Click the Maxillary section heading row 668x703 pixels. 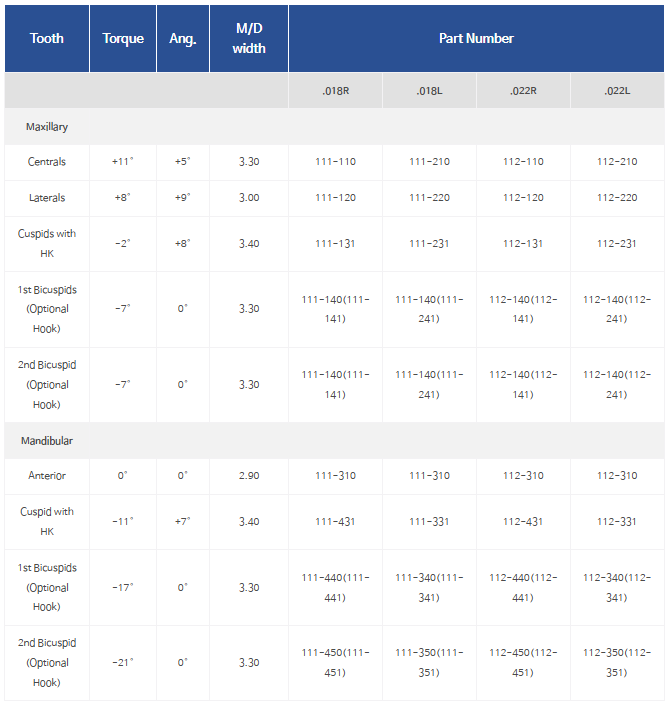pyautogui.click(x=47, y=127)
